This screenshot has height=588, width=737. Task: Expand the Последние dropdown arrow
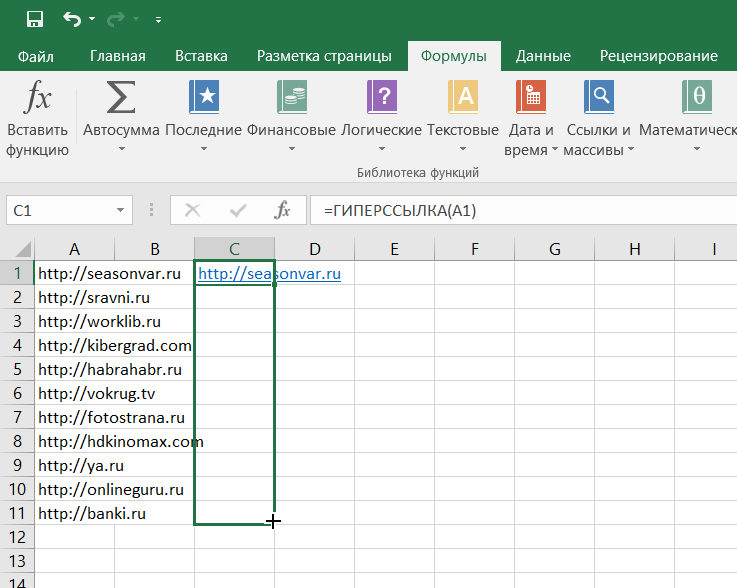[x=204, y=149]
